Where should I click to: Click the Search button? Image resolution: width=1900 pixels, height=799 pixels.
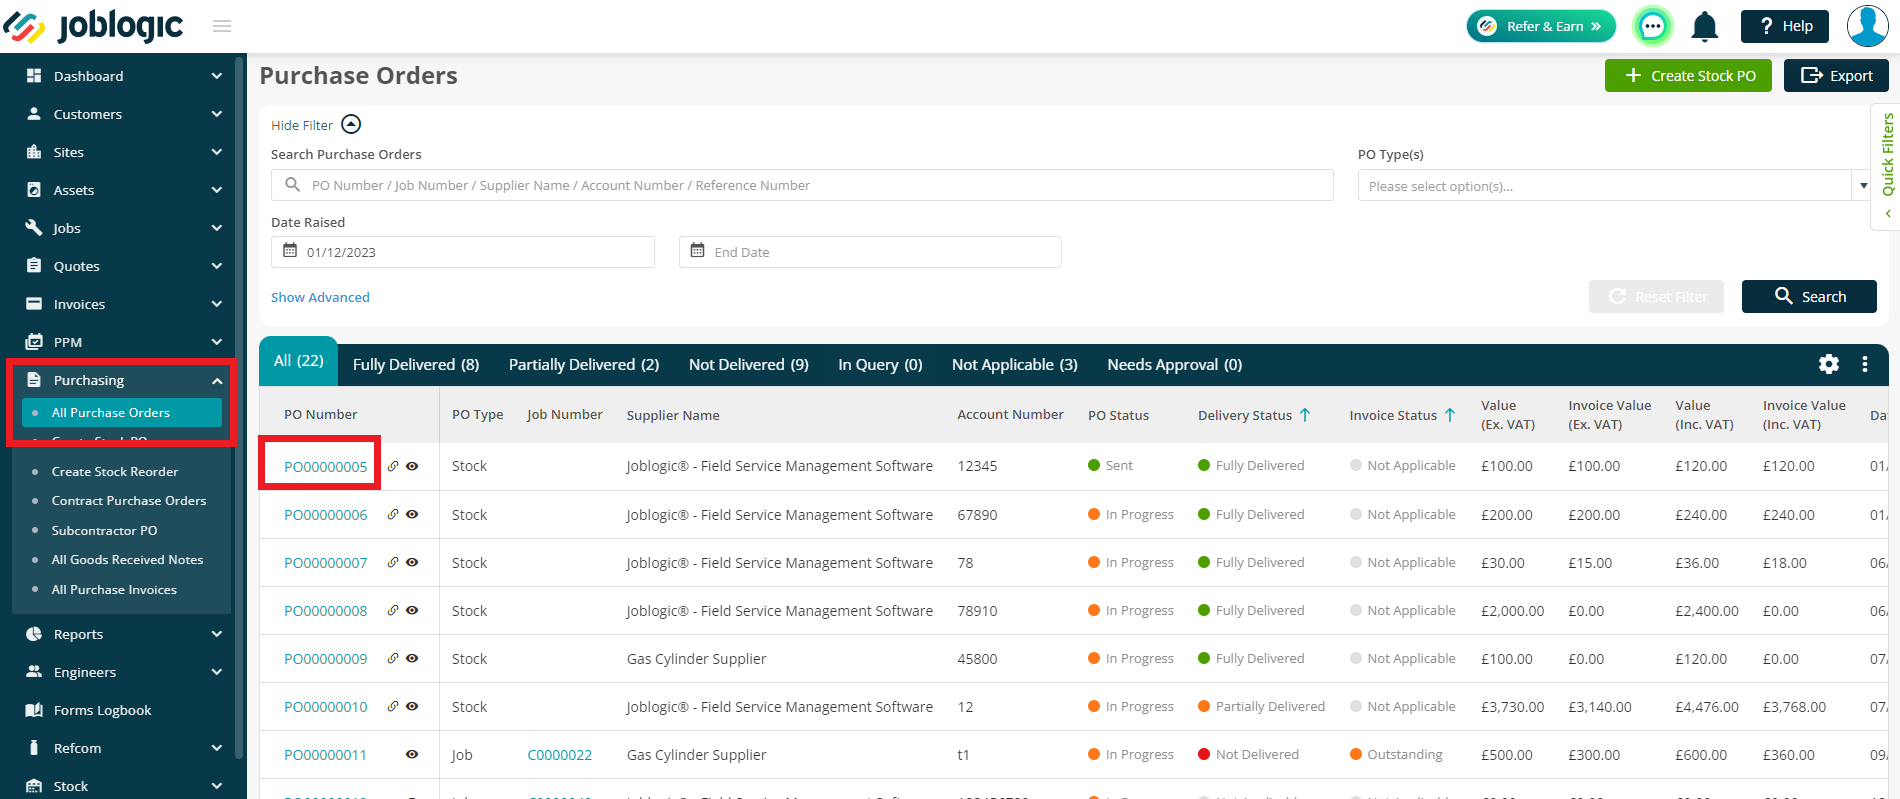tap(1809, 297)
